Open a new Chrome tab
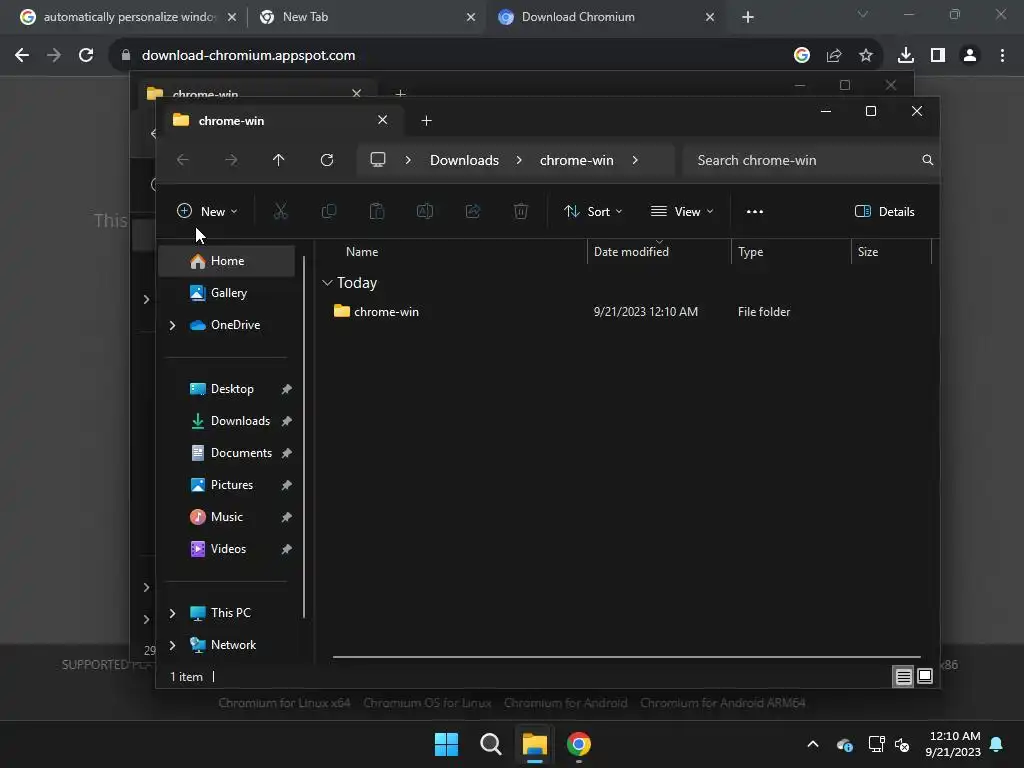The width and height of the screenshot is (1024, 768). pyautogui.click(x=748, y=17)
